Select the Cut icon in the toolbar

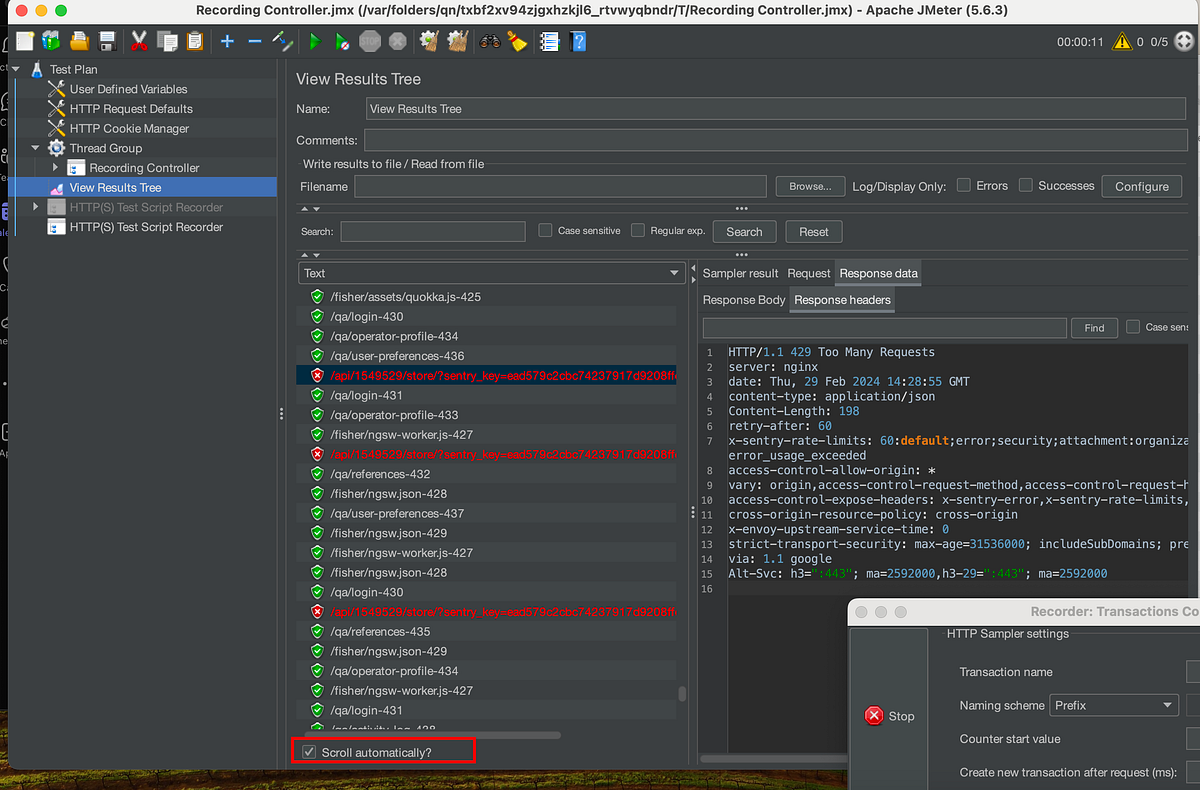point(138,41)
